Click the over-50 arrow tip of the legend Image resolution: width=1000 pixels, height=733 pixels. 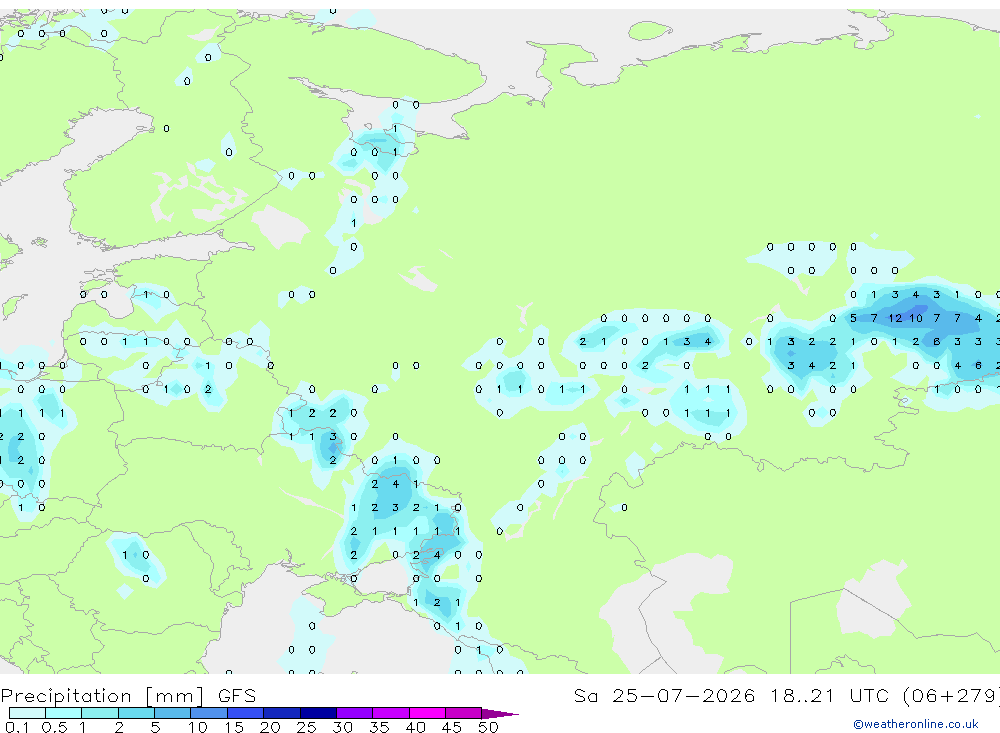click(x=500, y=713)
